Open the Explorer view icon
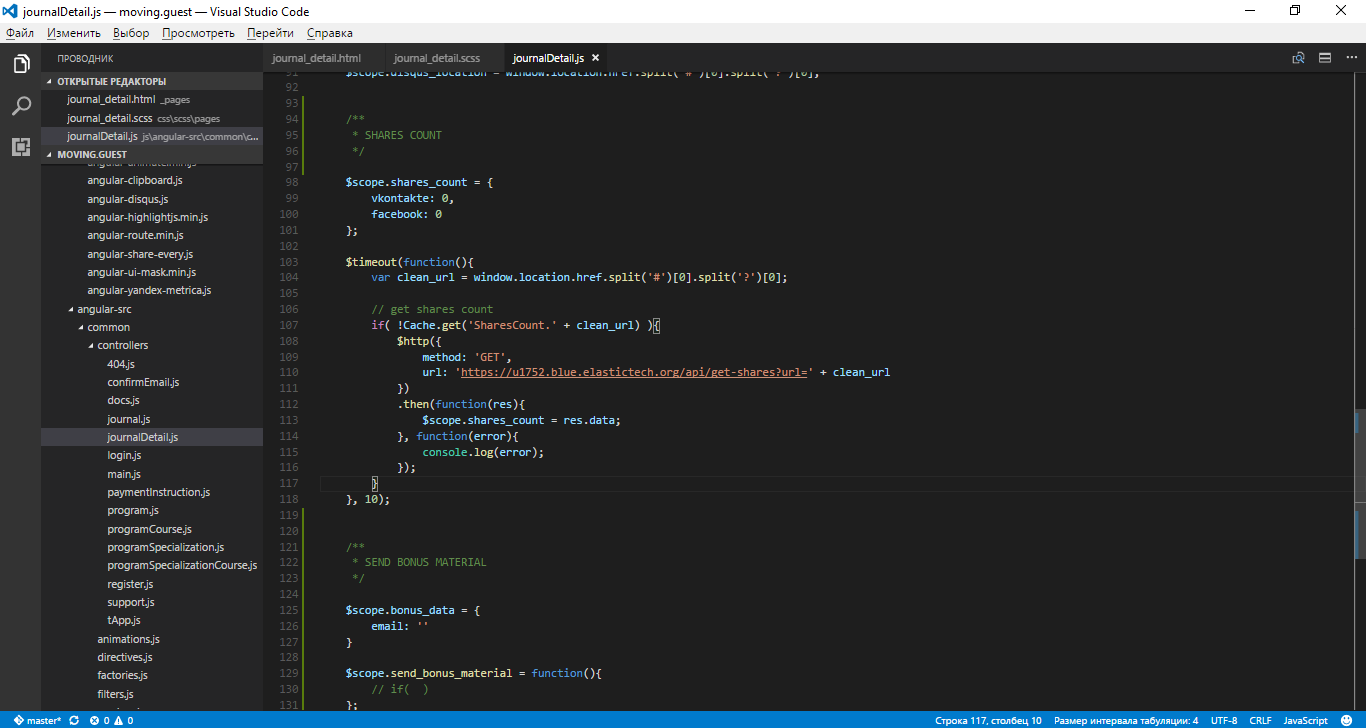 20,64
